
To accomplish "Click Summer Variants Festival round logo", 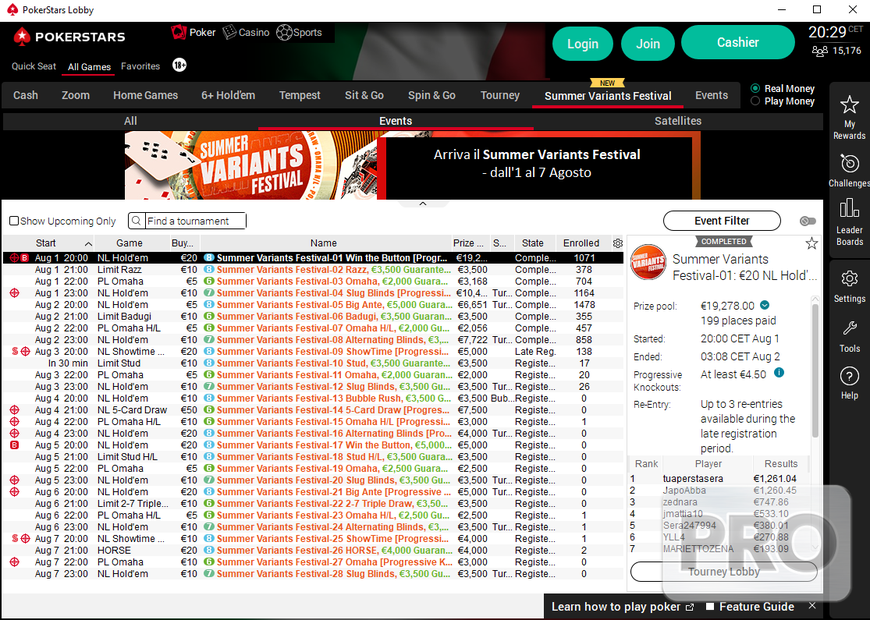I will 648,262.
